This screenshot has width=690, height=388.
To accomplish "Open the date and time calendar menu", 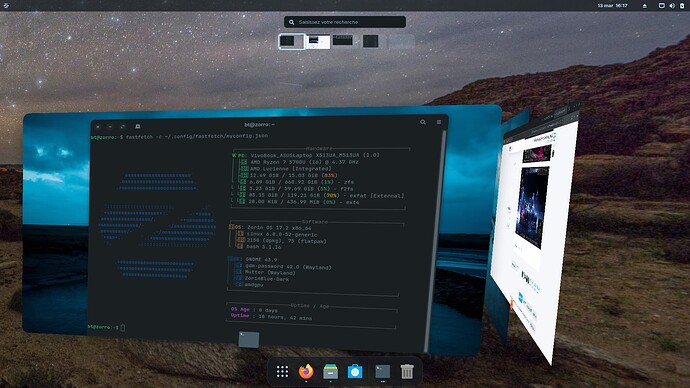I will (x=612, y=6).
